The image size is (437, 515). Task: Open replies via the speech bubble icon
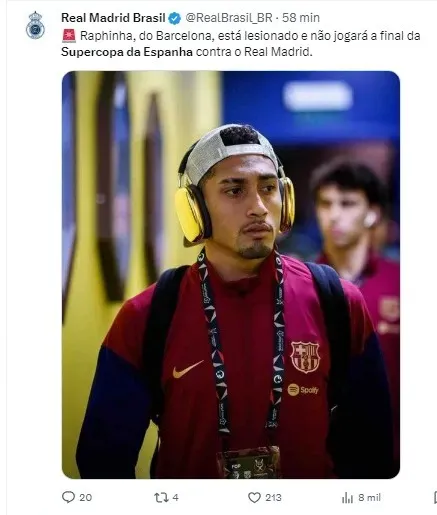[68, 497]
